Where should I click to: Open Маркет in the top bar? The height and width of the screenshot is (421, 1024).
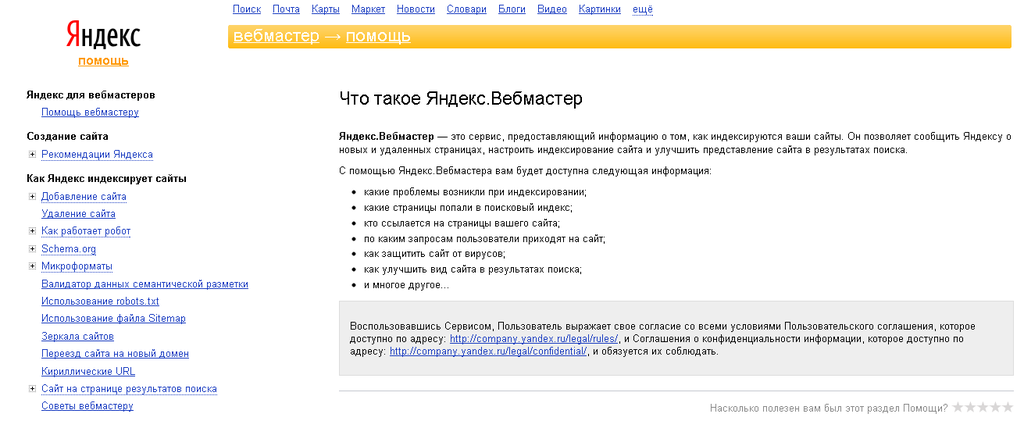coord(368,9)
